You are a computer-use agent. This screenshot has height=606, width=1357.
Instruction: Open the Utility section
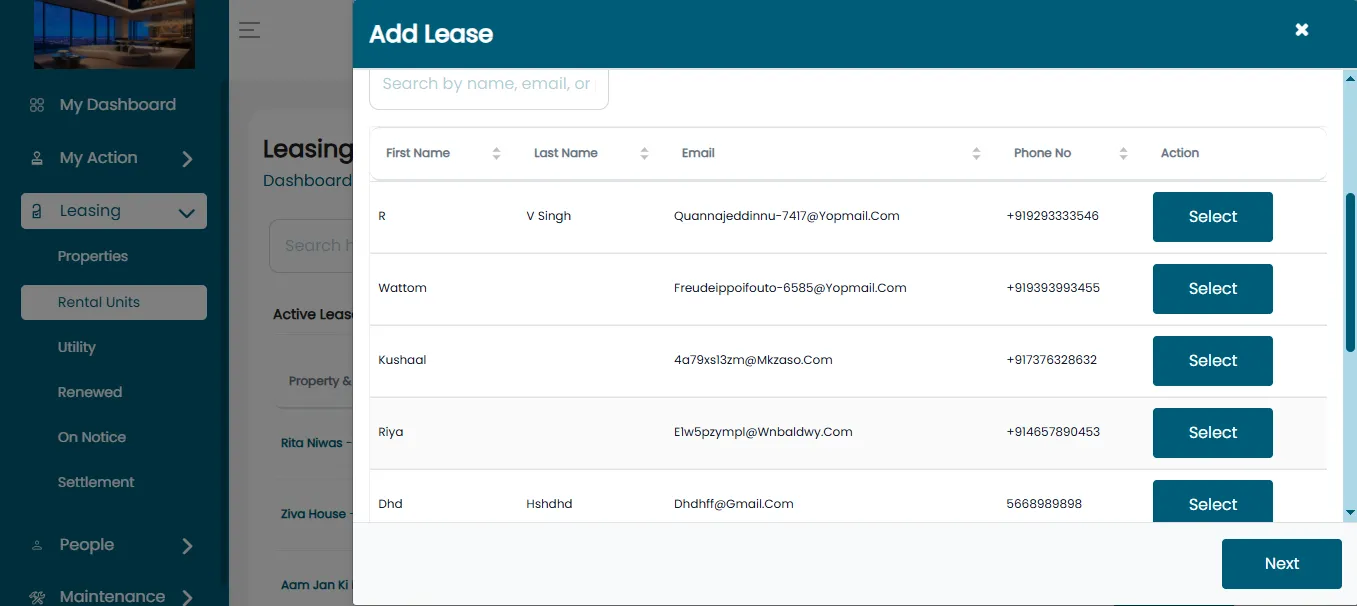click(x=77, y=347)
